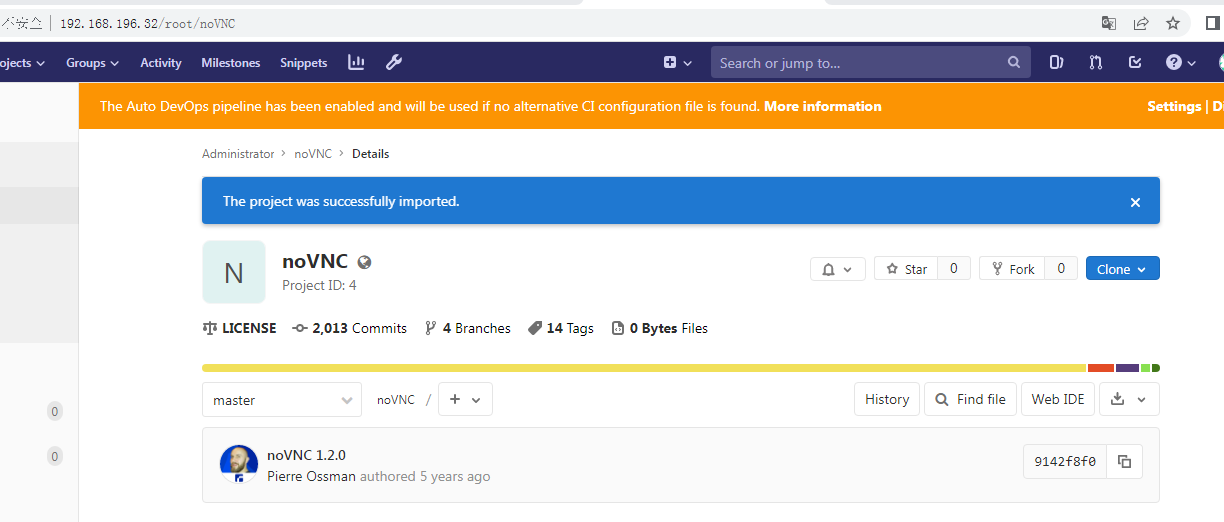
Task: Fork the noVNC project
Action: [1012, 268]
